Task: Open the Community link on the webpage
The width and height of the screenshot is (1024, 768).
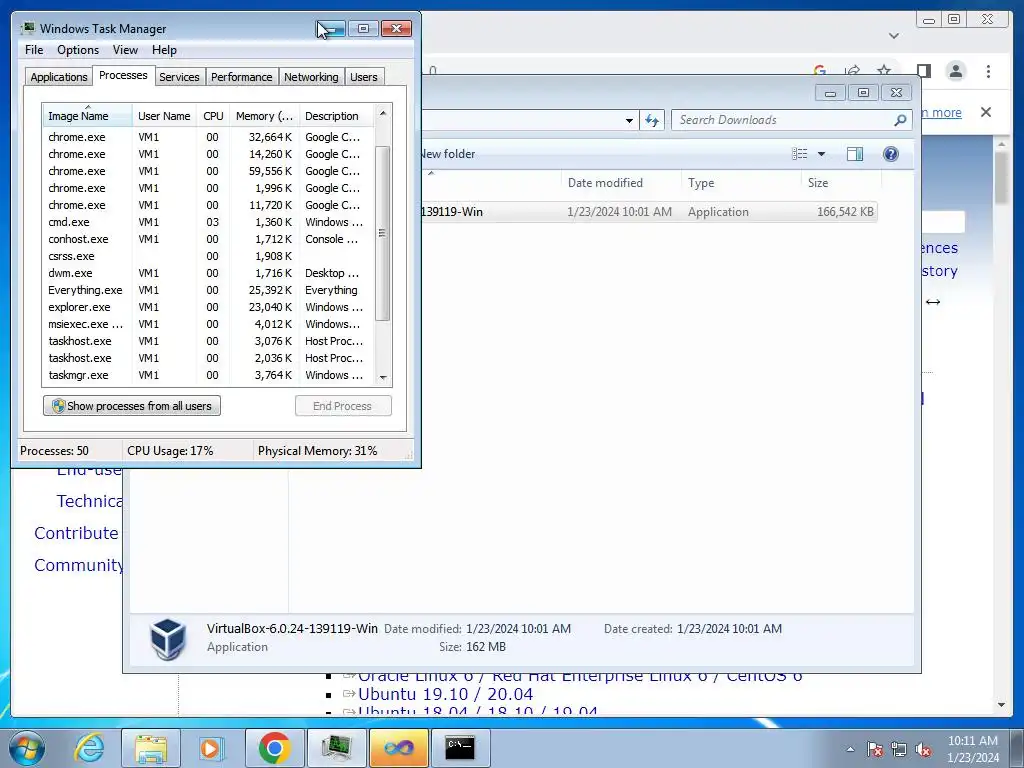Action: [x=78, y=565]
